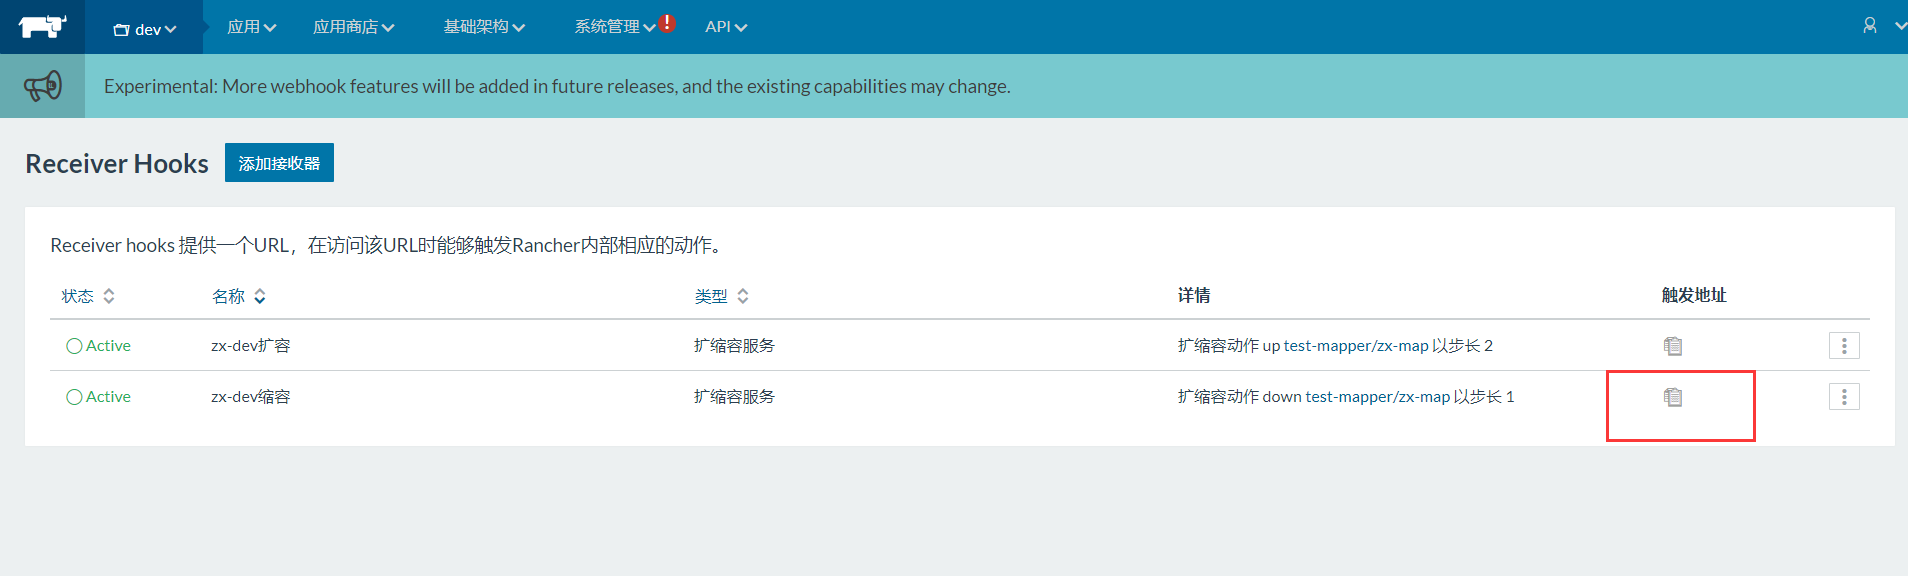This screenshot has height=576, width=1908.
Task: Open test-mapper/zx-map link in up row
Action: [x=1355, y=346]
